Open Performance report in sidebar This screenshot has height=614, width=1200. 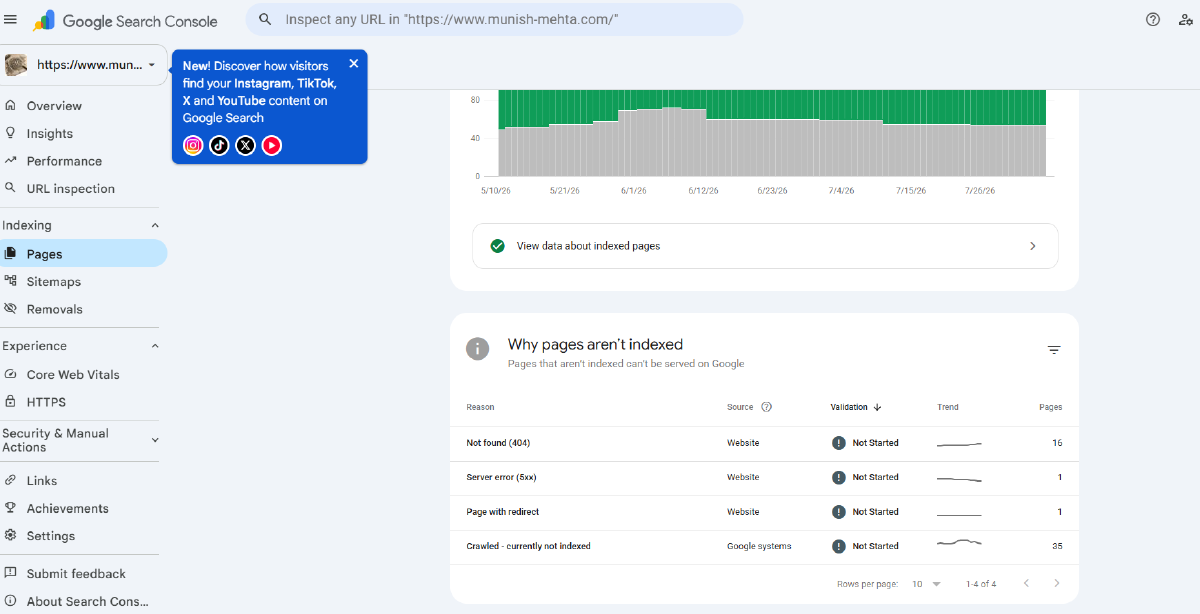[64, 161]
